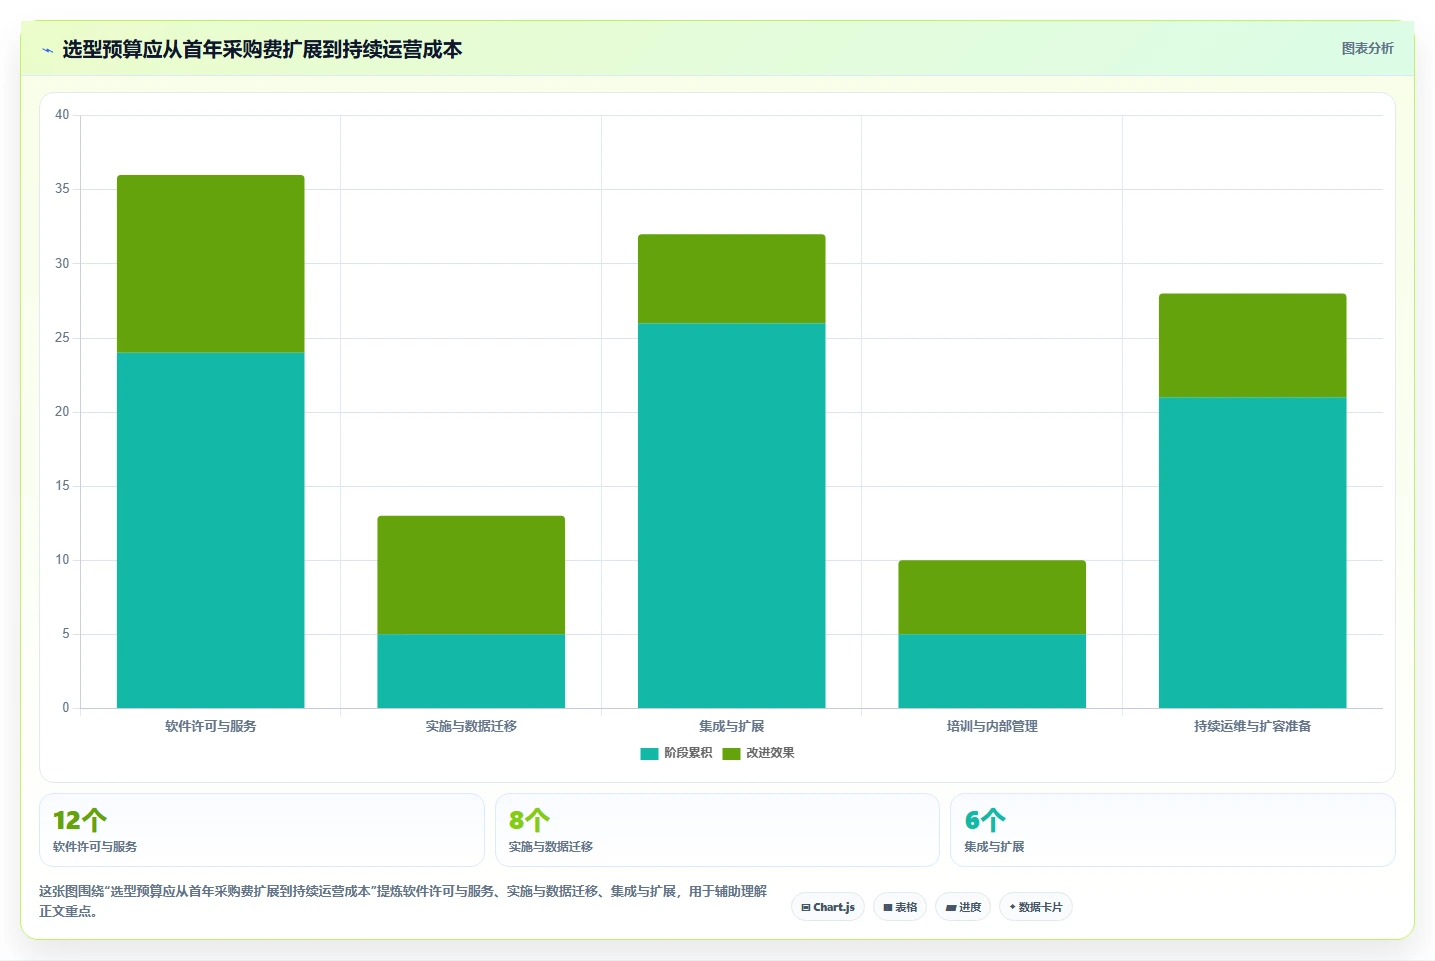Click the green segment of the 集成与扩展 bar
Viewport: 1435px width, 961px height.
click(x=732, y=279)
